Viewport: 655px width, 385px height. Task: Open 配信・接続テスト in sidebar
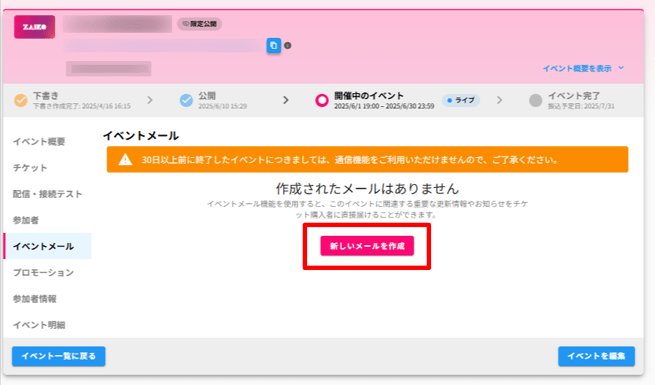click(48, 194)
